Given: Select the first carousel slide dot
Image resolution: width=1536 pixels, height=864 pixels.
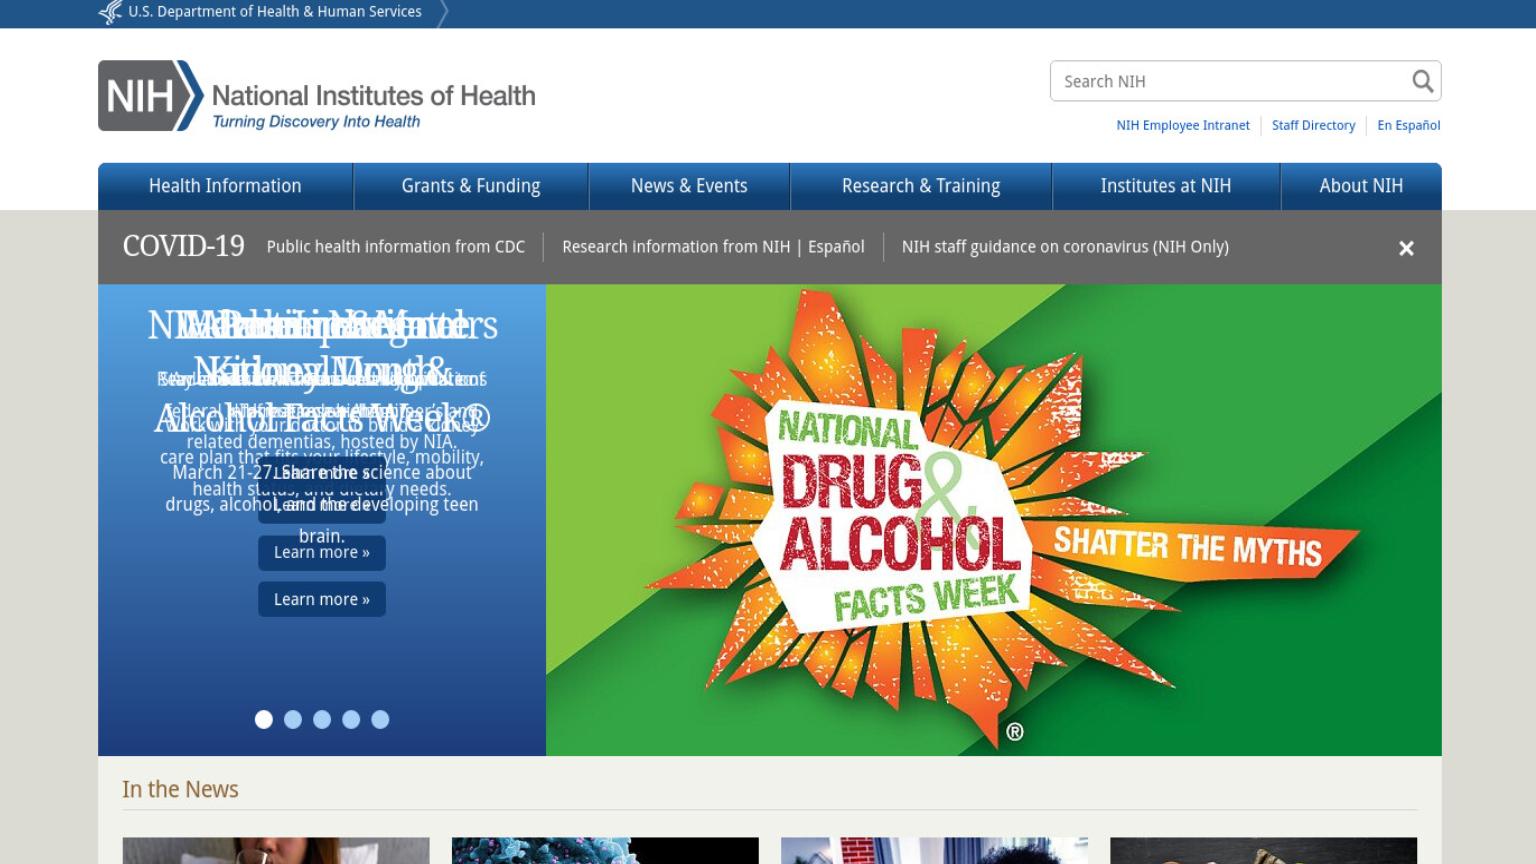Looking at the screenshot, I should (264, 719).
